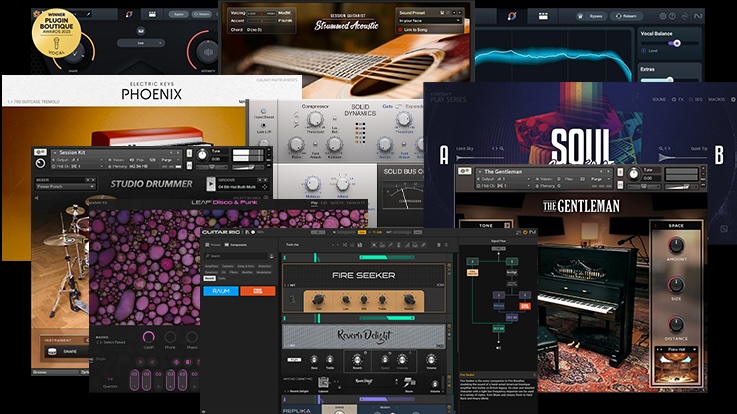Open the SOUND tab in the Soul instrument
This screenshot has width=737, height=414.
coord(659,100)
